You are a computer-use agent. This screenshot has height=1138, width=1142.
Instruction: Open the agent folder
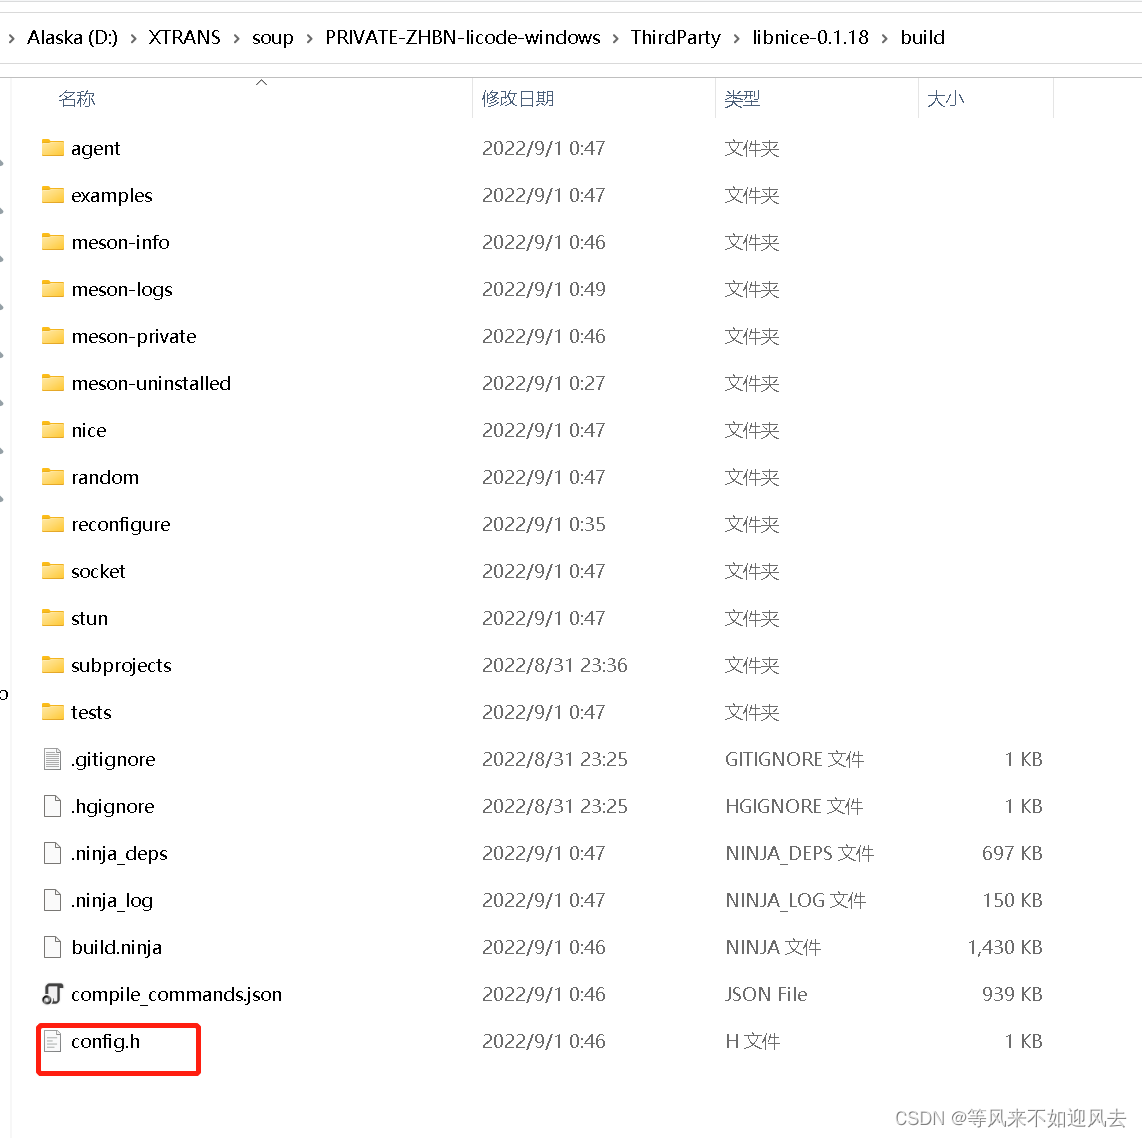pos(96,148)
